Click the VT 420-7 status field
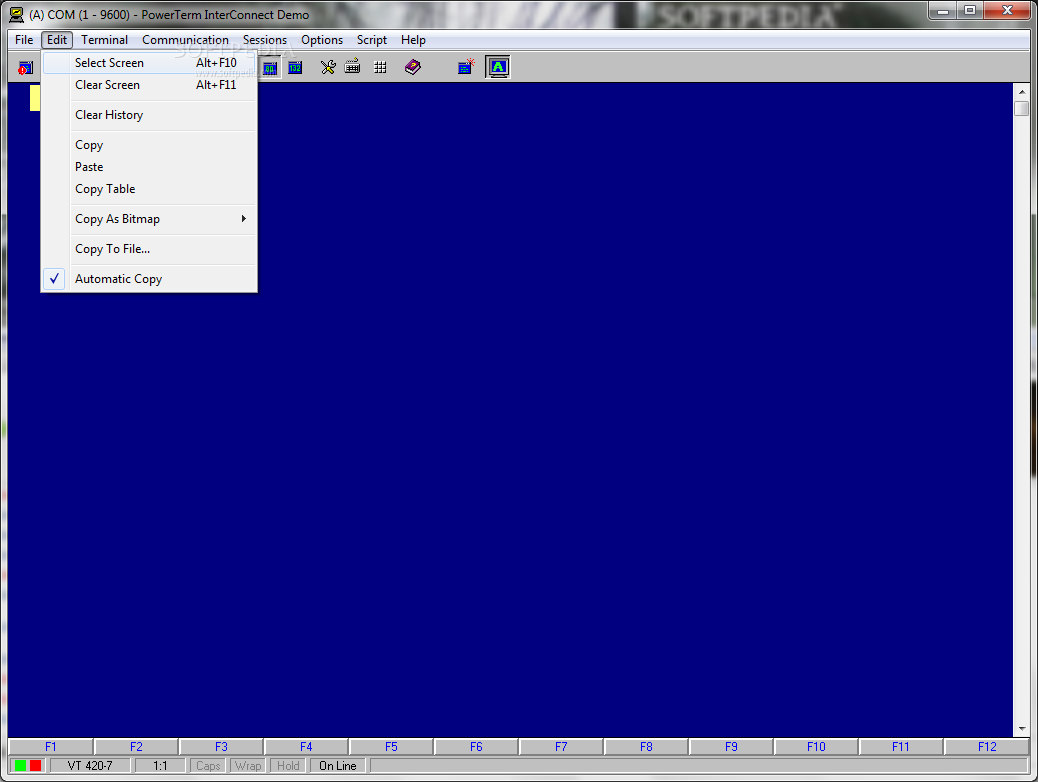Screen dimensions: 1038x782 pyautogui.click(x=90, y=765)
